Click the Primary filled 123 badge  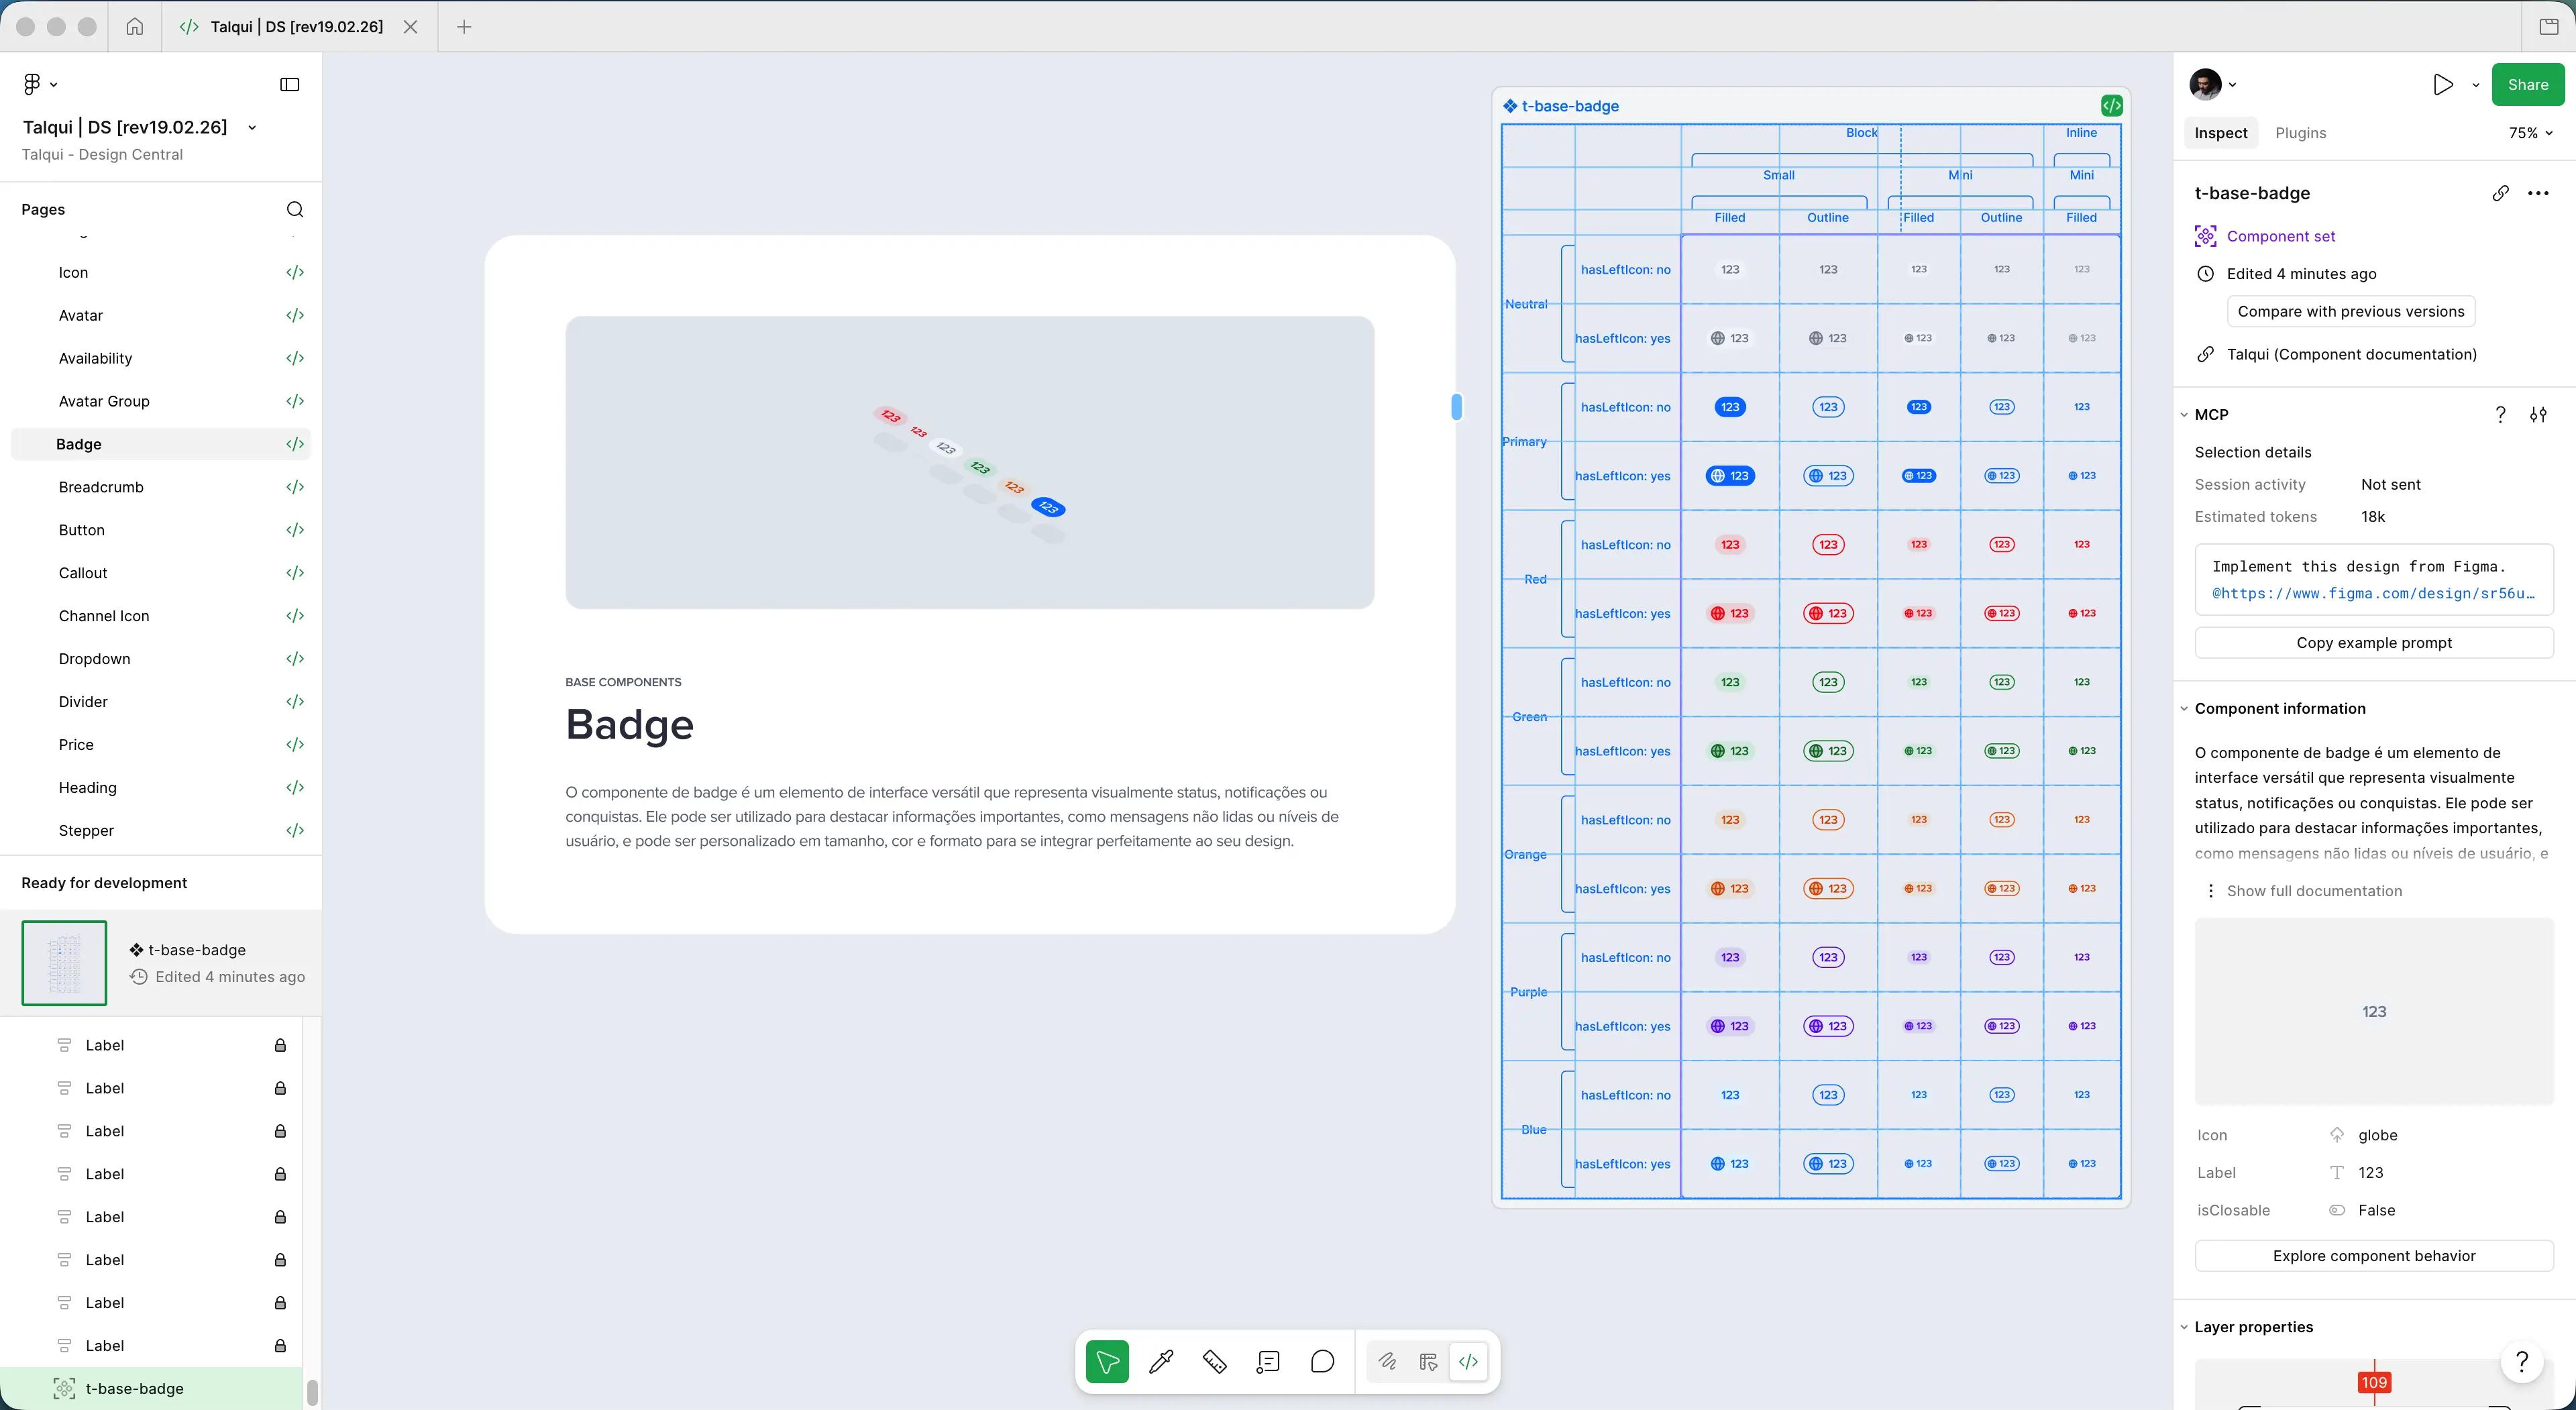click(1730, 407)
